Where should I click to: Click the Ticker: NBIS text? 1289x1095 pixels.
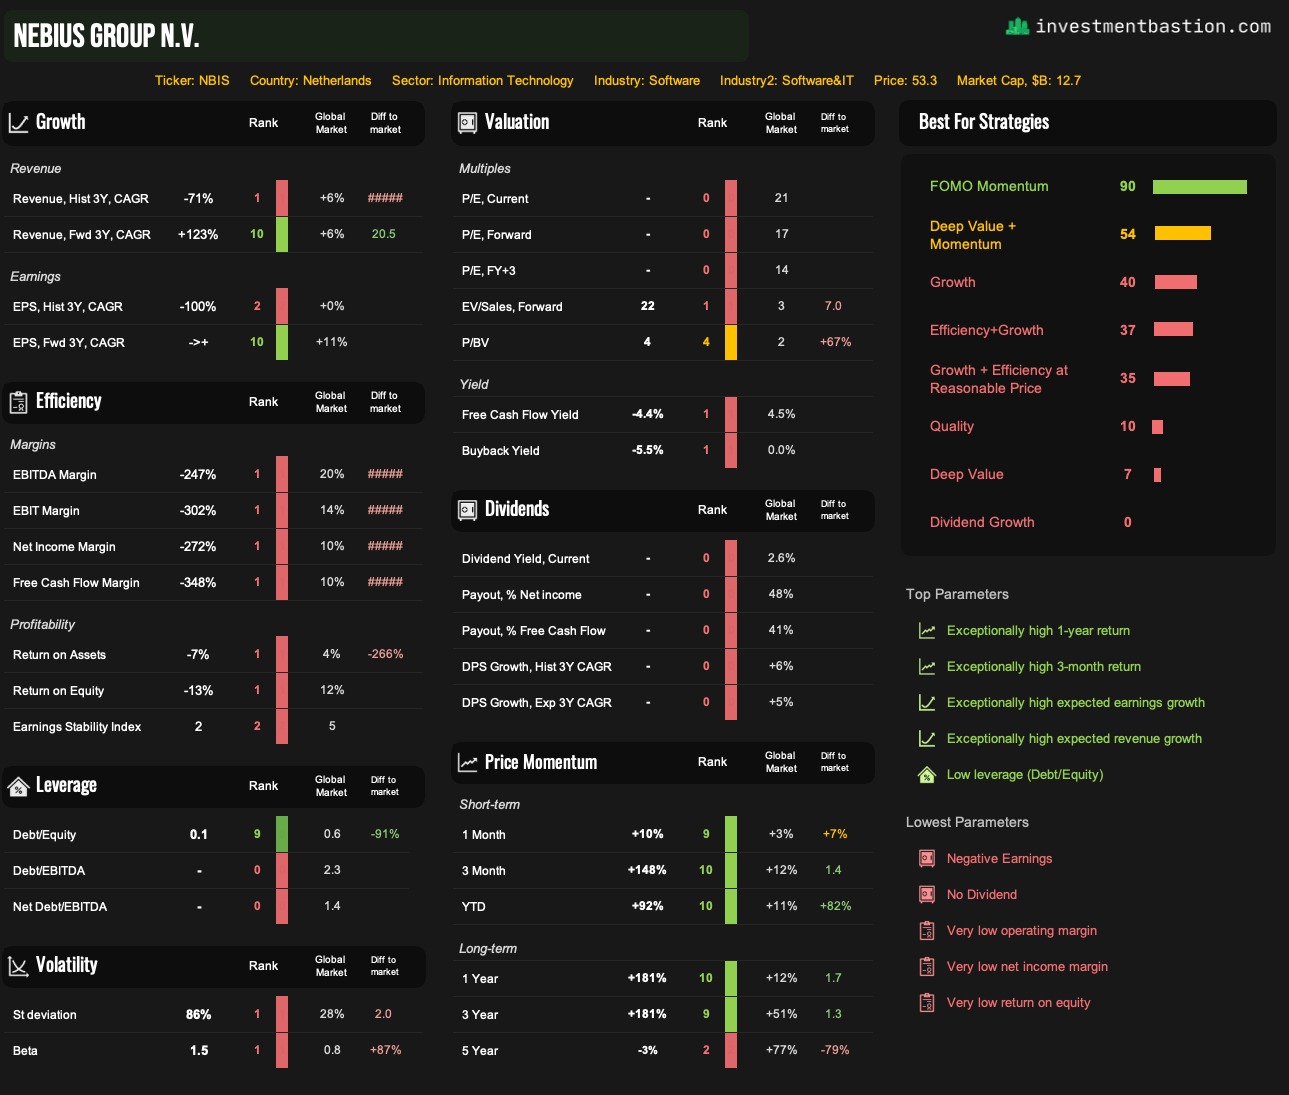[x=192, y=81]
